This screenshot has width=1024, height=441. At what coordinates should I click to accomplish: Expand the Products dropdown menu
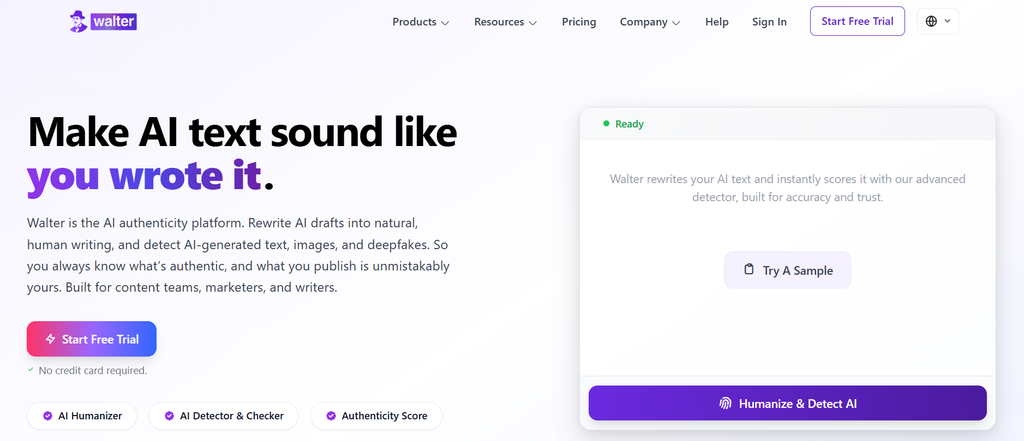point(421,22)
